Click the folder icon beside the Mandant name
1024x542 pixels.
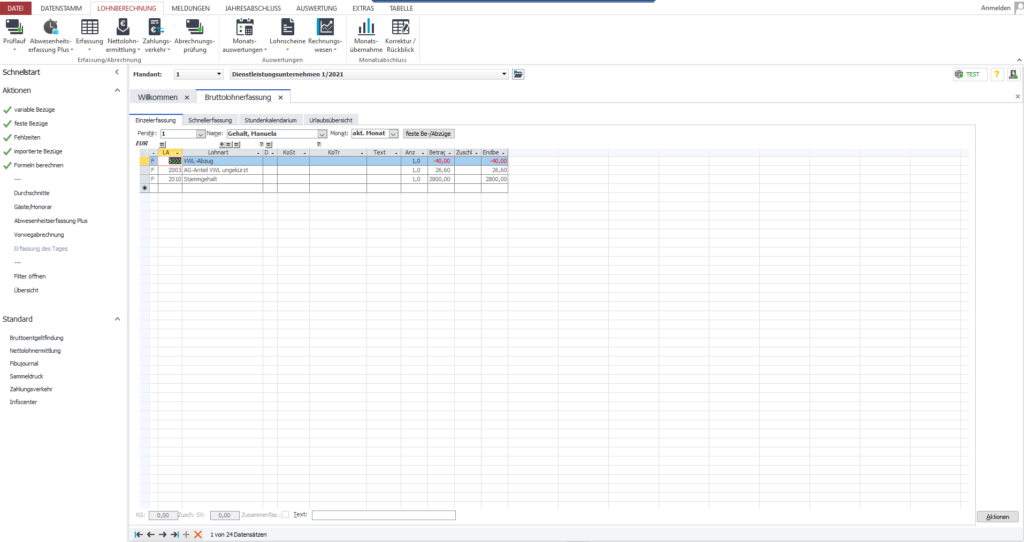(x=518, y=74)
